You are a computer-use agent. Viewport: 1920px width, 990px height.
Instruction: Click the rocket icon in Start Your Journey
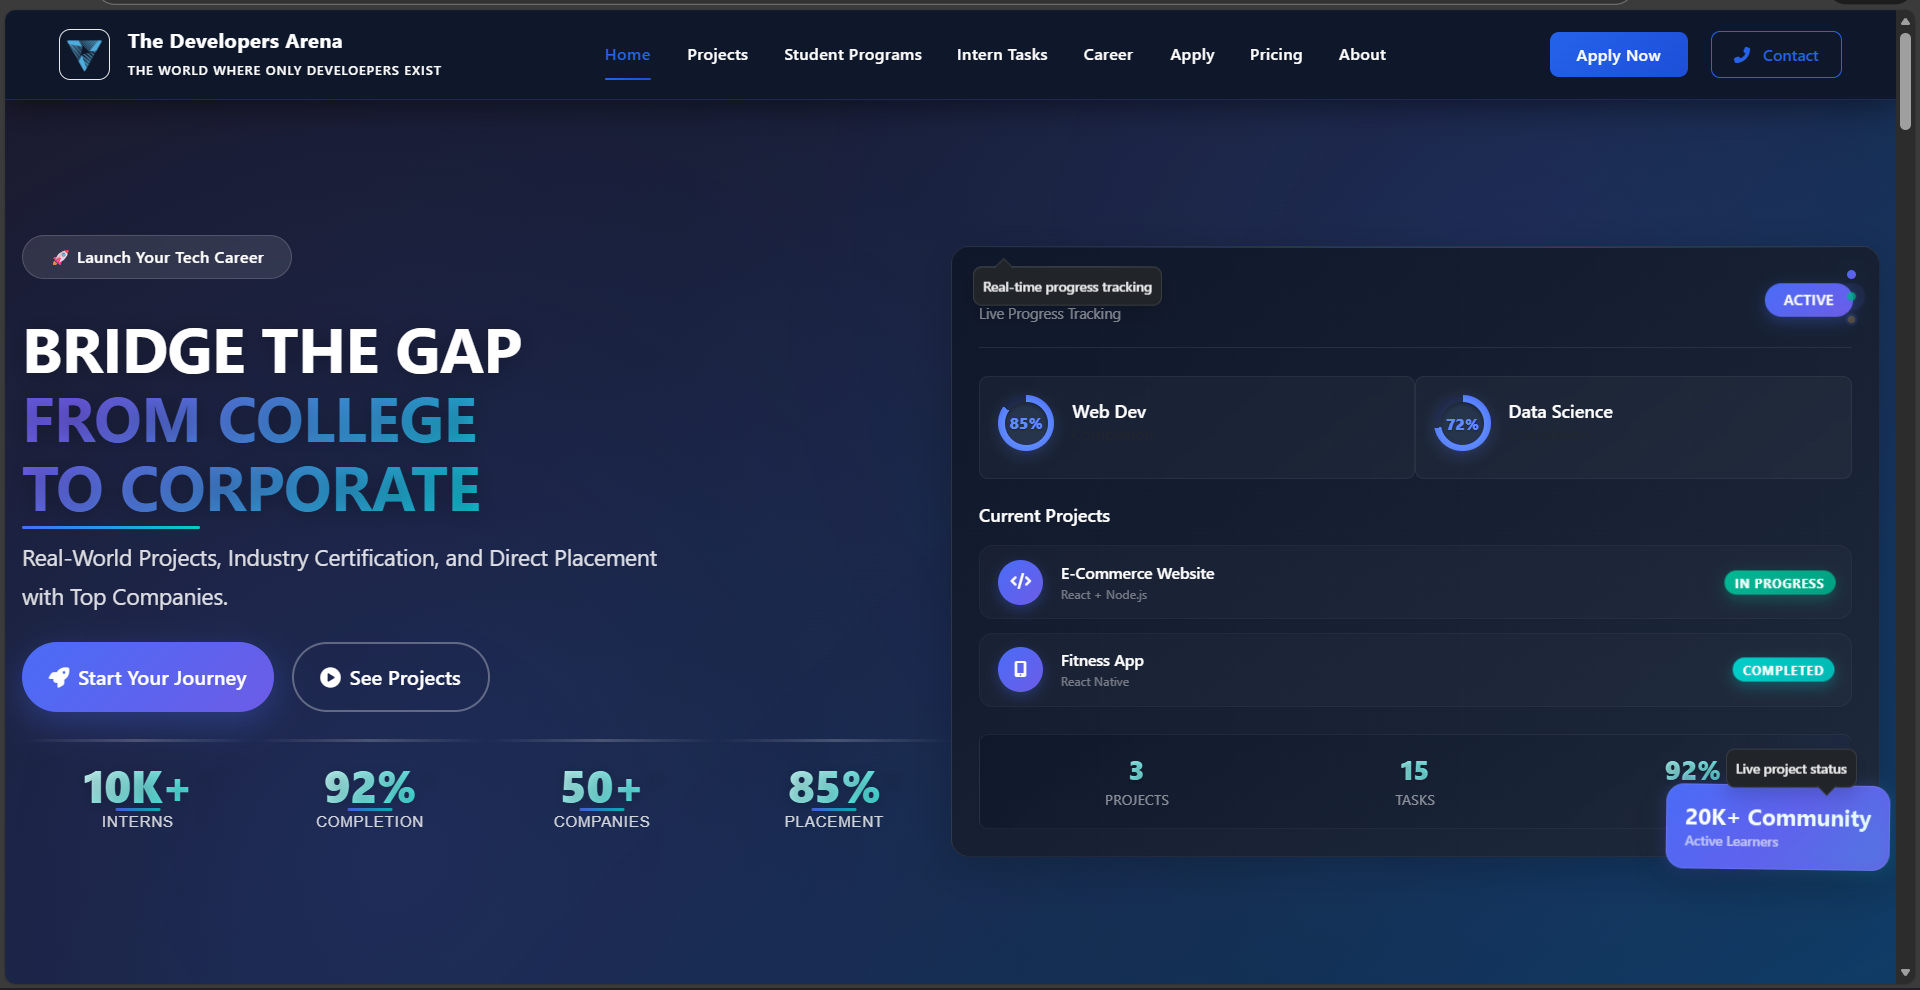[60, 678]
